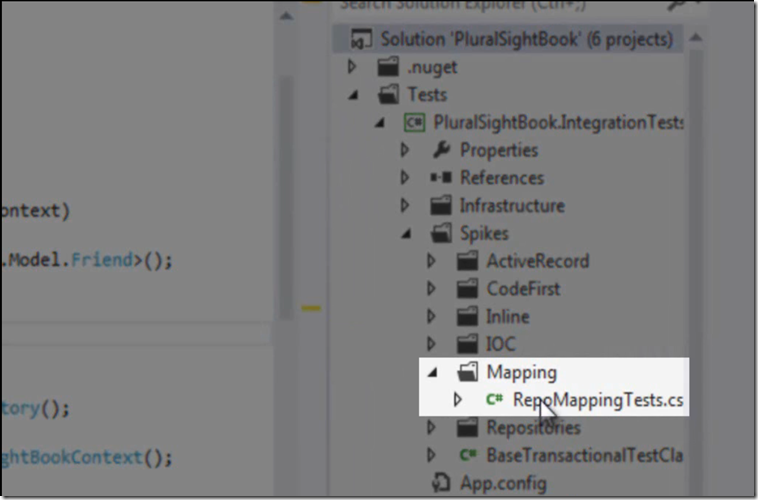Select the ActiveRecord label
This screenshot has height=500, width=758.
(538, 261)
